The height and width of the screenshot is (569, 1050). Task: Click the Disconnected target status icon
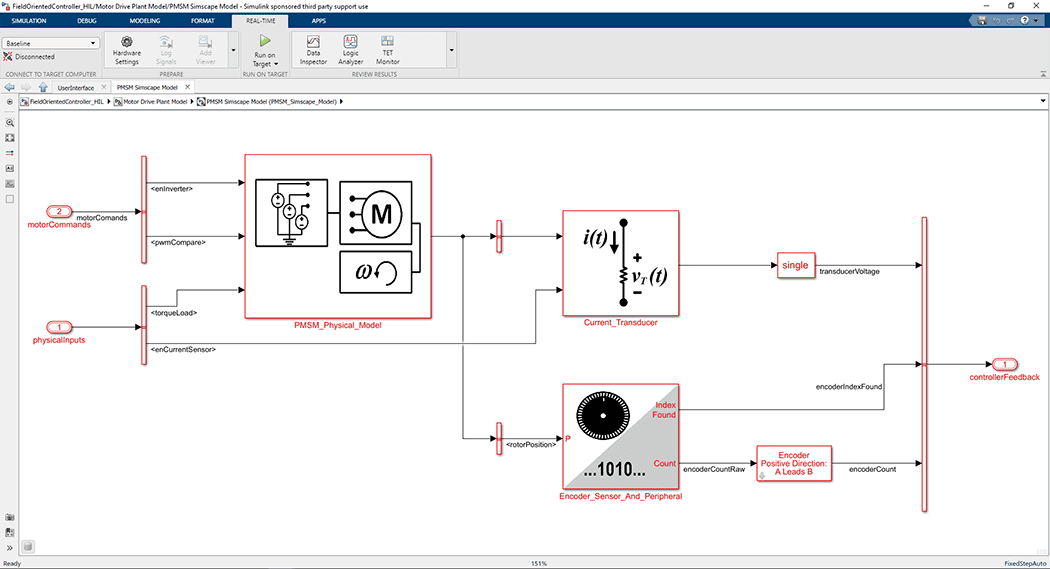pyautogui.click(x=8, y=57)
